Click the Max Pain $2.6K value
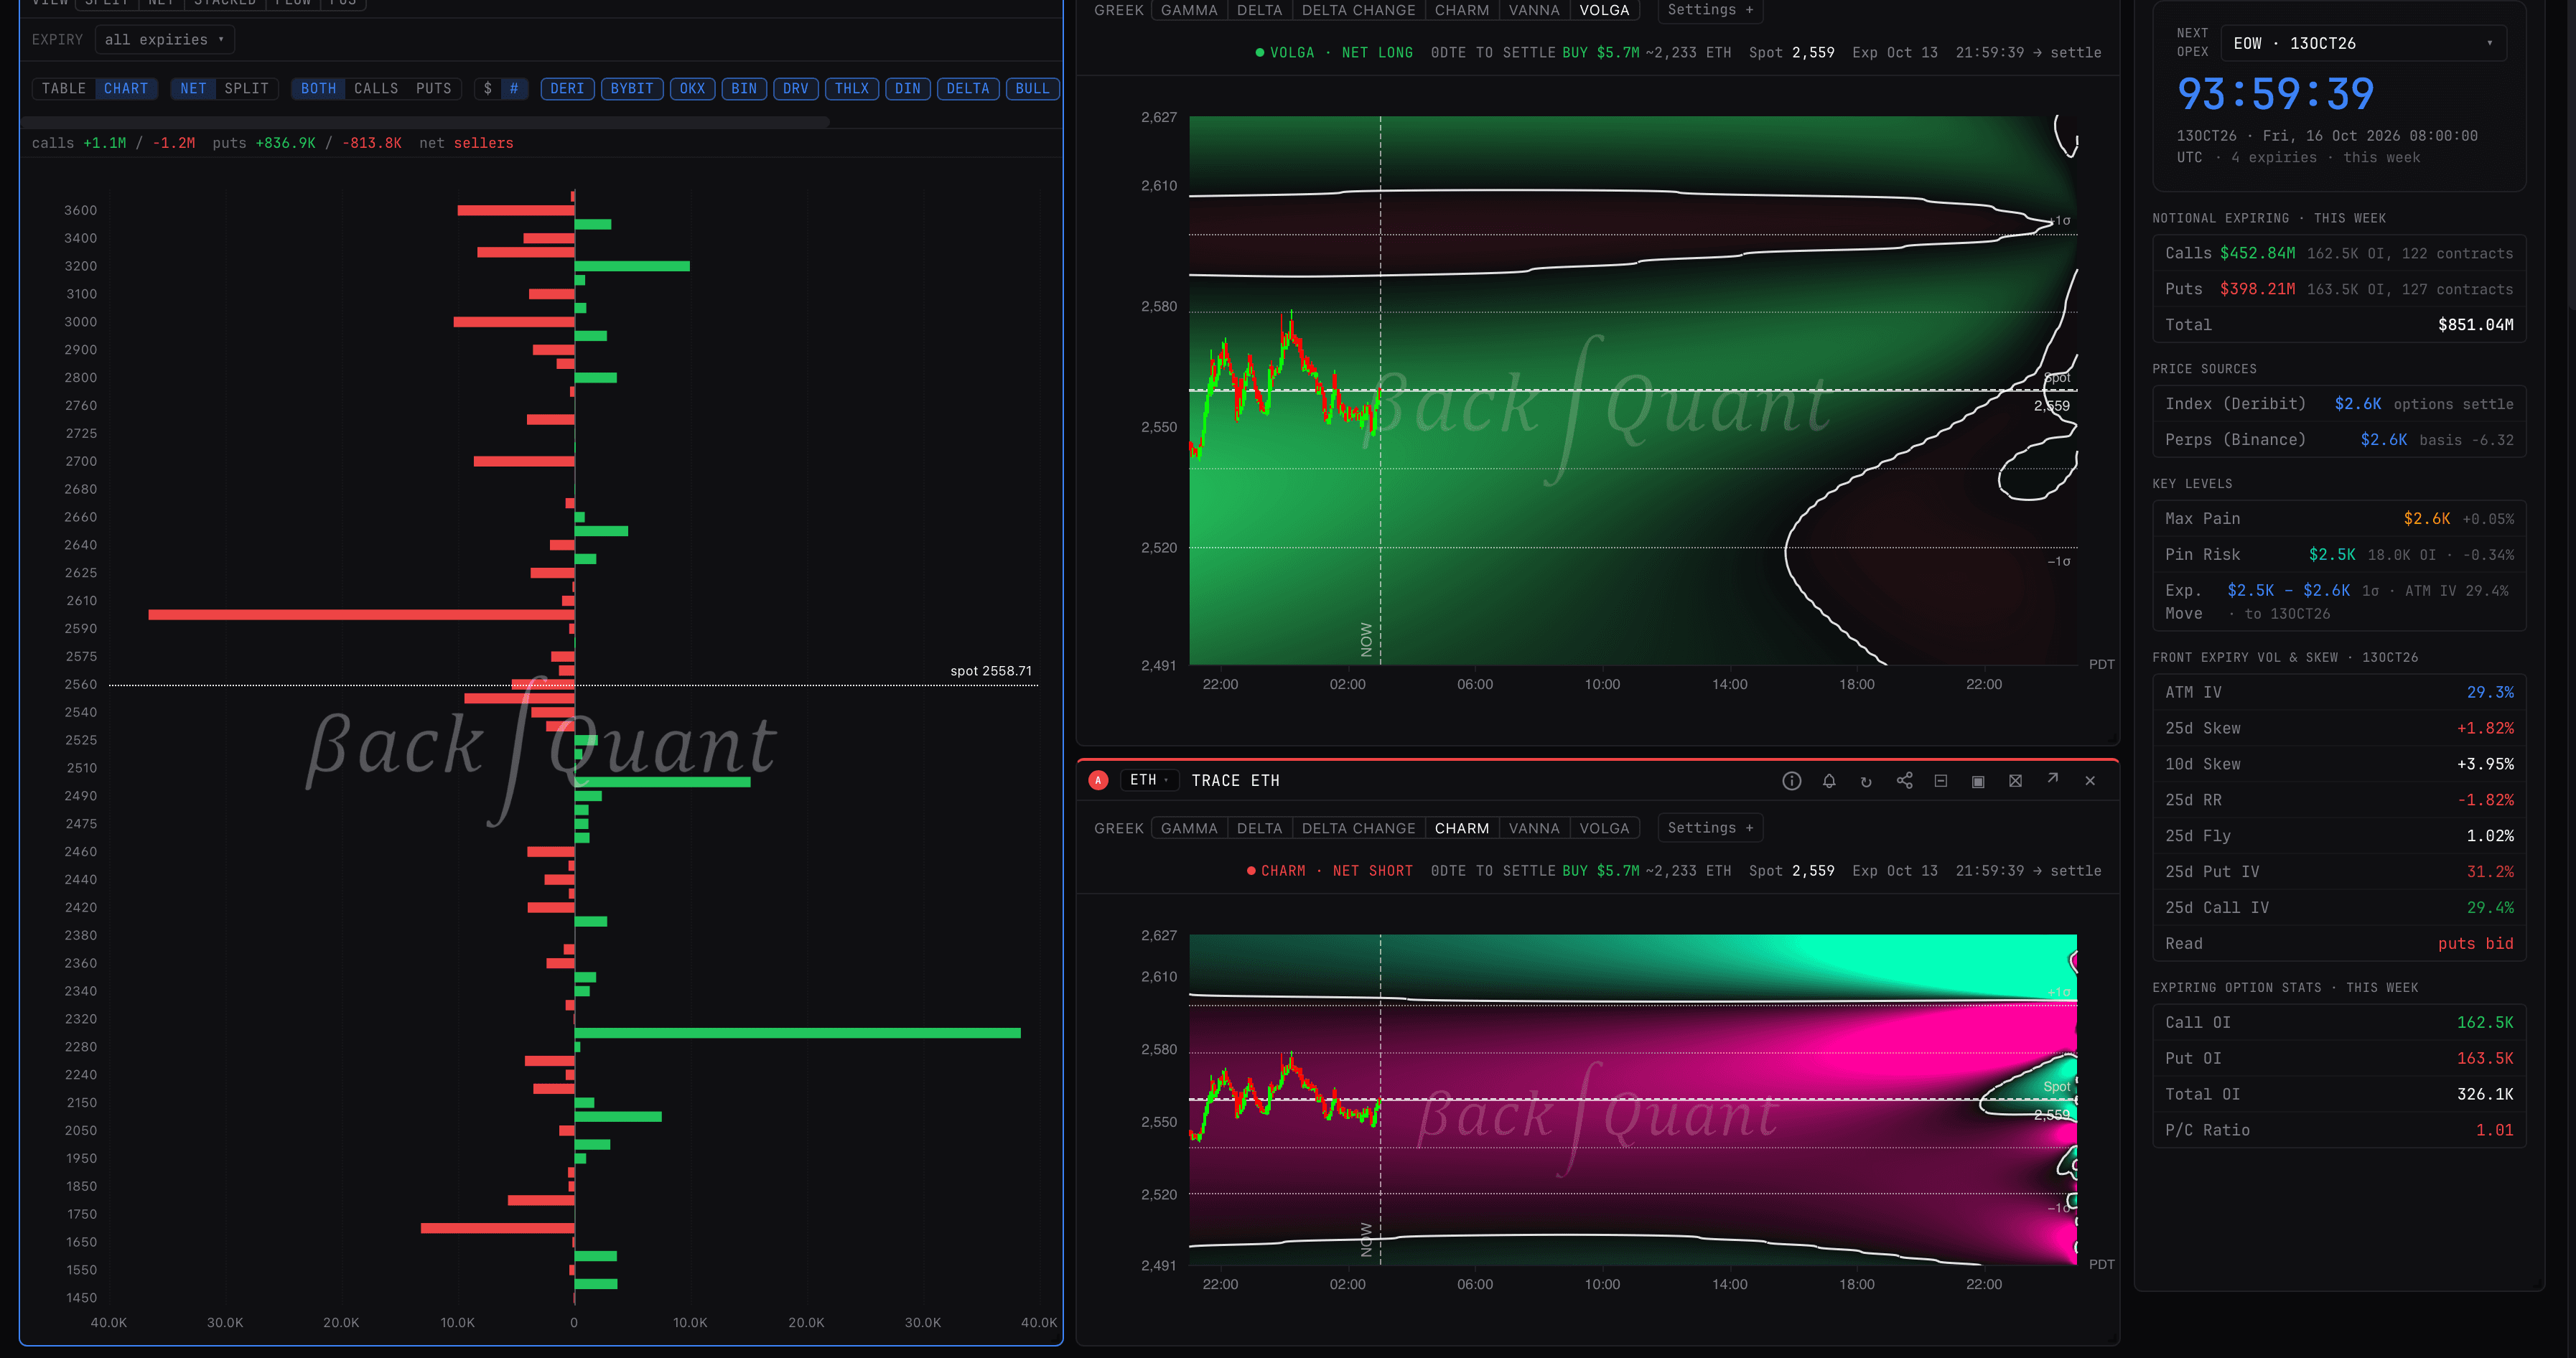The height and width of the screenshot is (1358, 2576). (x=2427, y=519)
